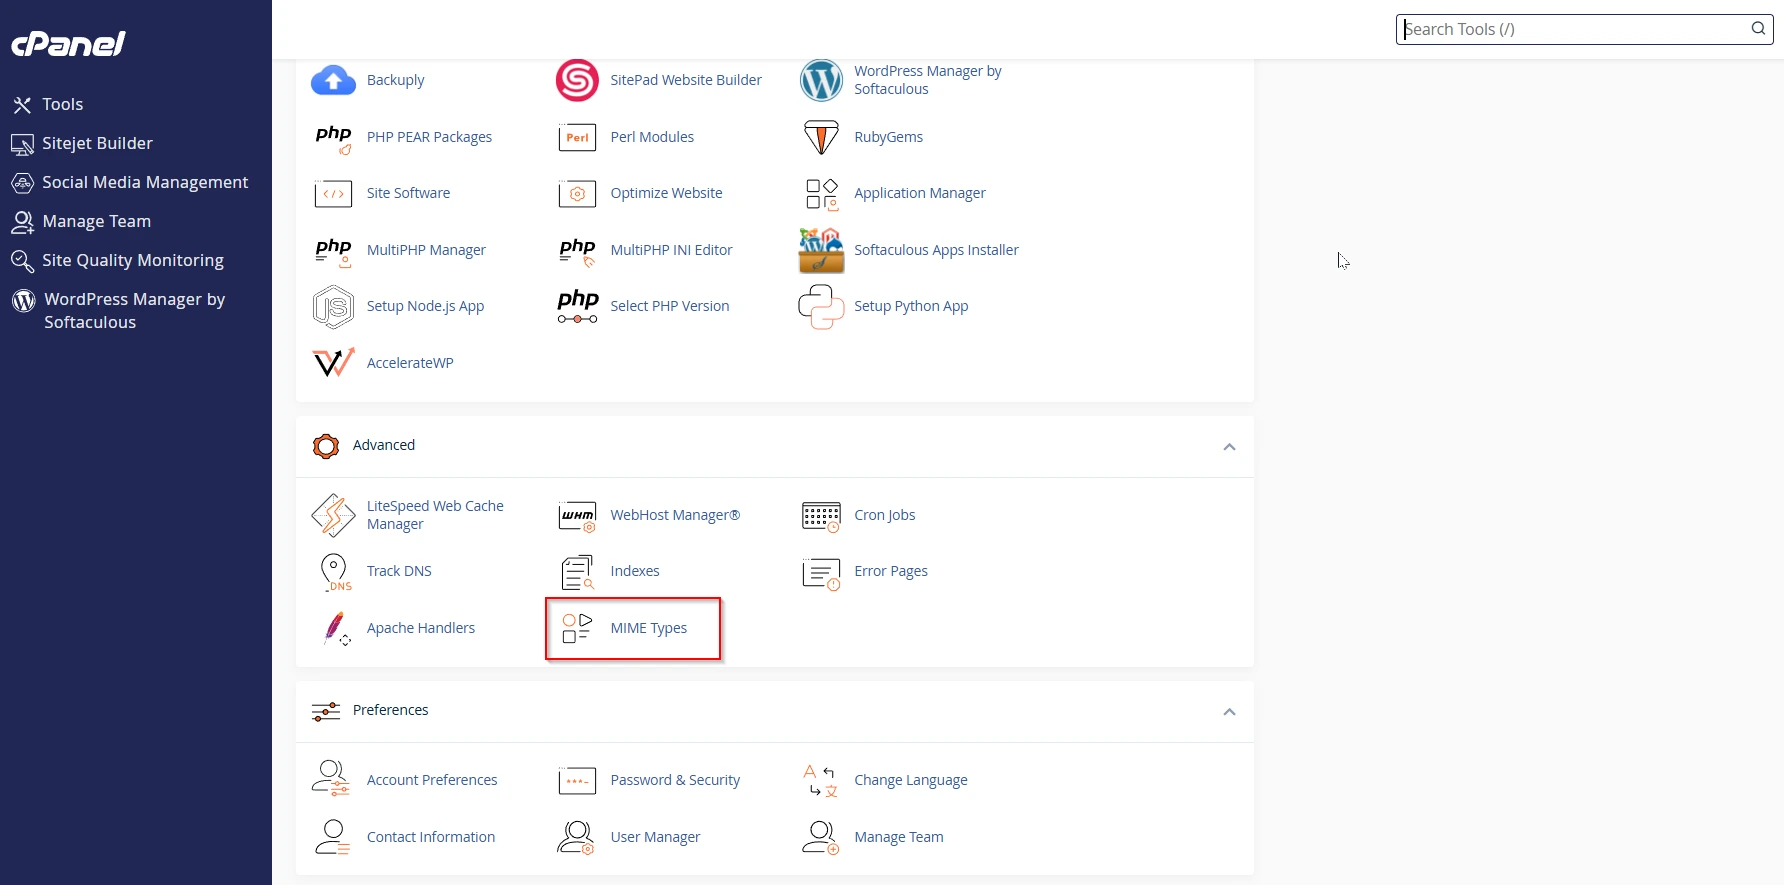Open the RubyGems icon
The width and height of the screenshot is (1784, 885).
point(821,137)
